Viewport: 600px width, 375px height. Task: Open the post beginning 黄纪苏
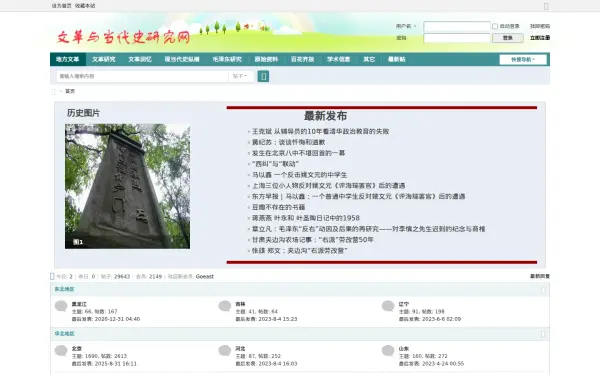click(x=289, y=142)
